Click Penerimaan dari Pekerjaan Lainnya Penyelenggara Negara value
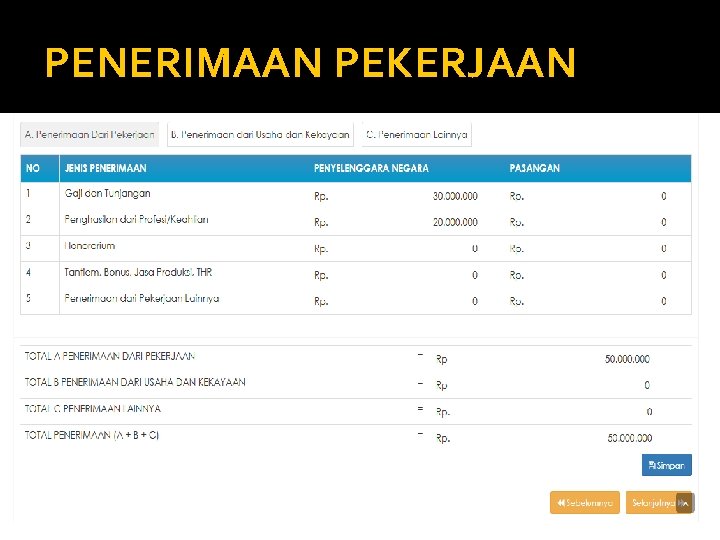The image size is (720, 540). click(475, 301)
